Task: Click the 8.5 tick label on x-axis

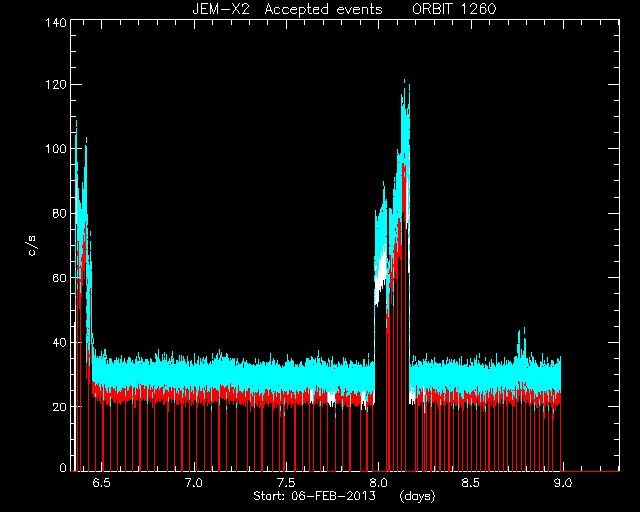Action: pos(470,483)
